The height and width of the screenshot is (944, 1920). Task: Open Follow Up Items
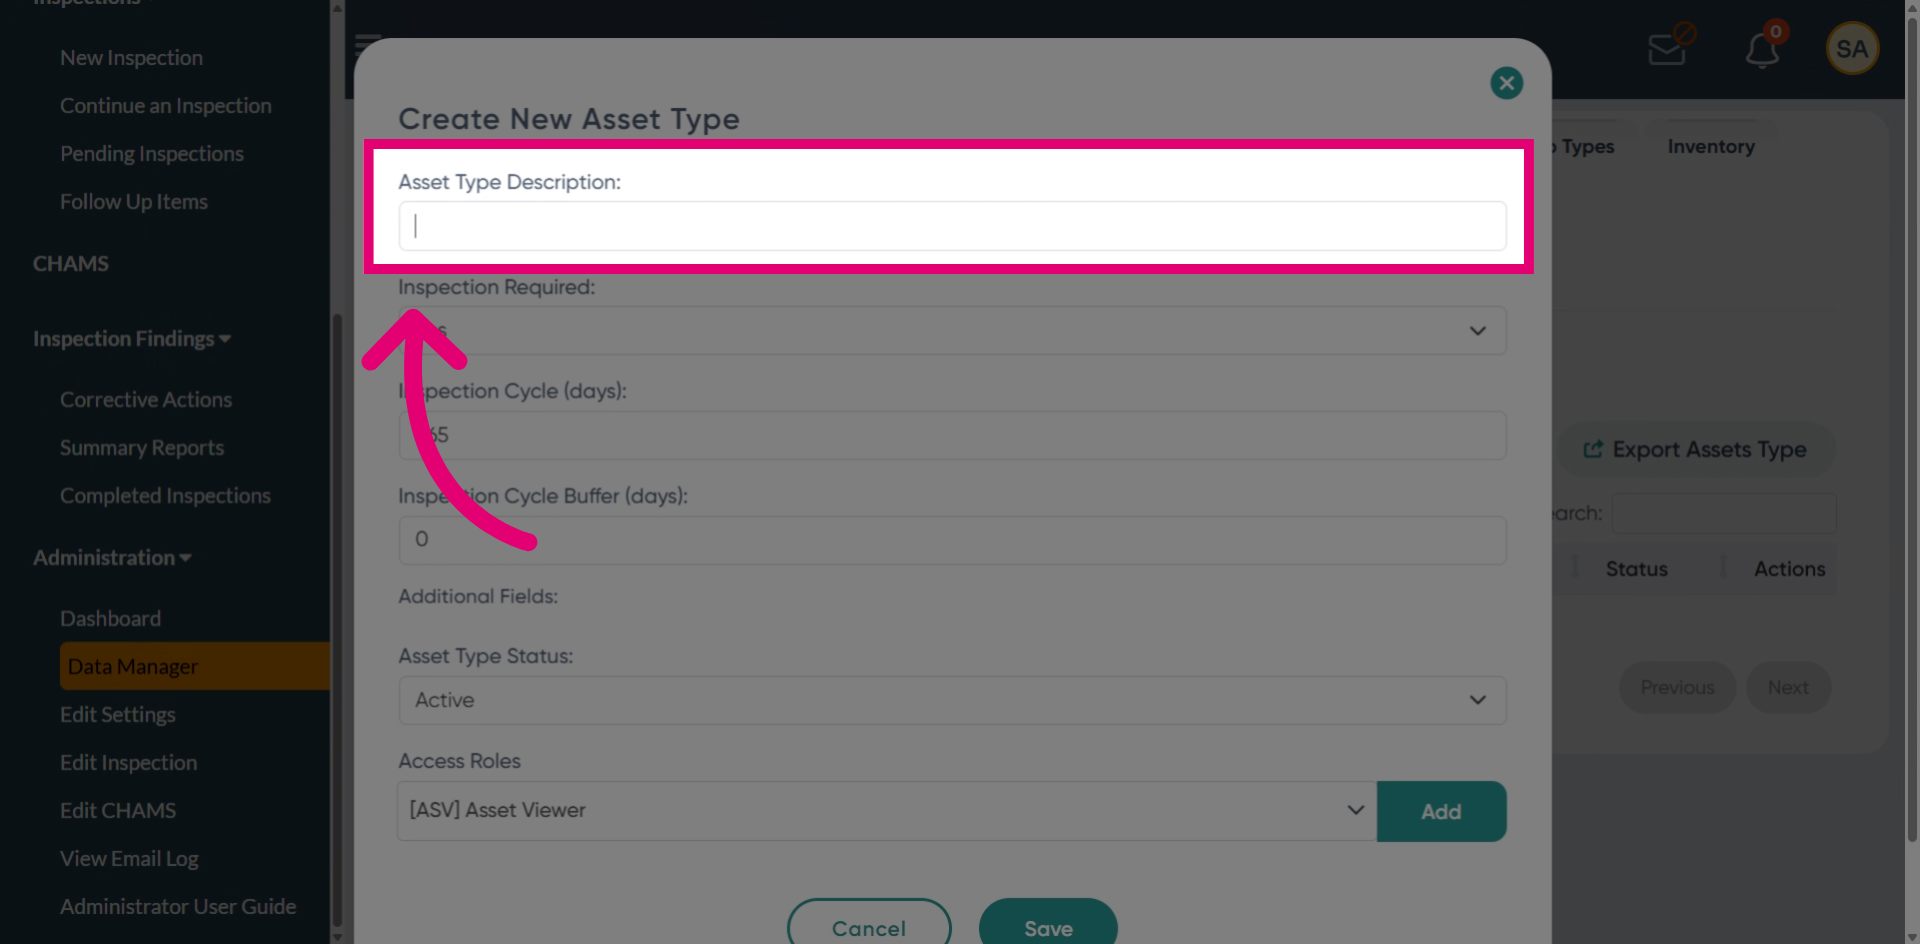pos(134,202)
